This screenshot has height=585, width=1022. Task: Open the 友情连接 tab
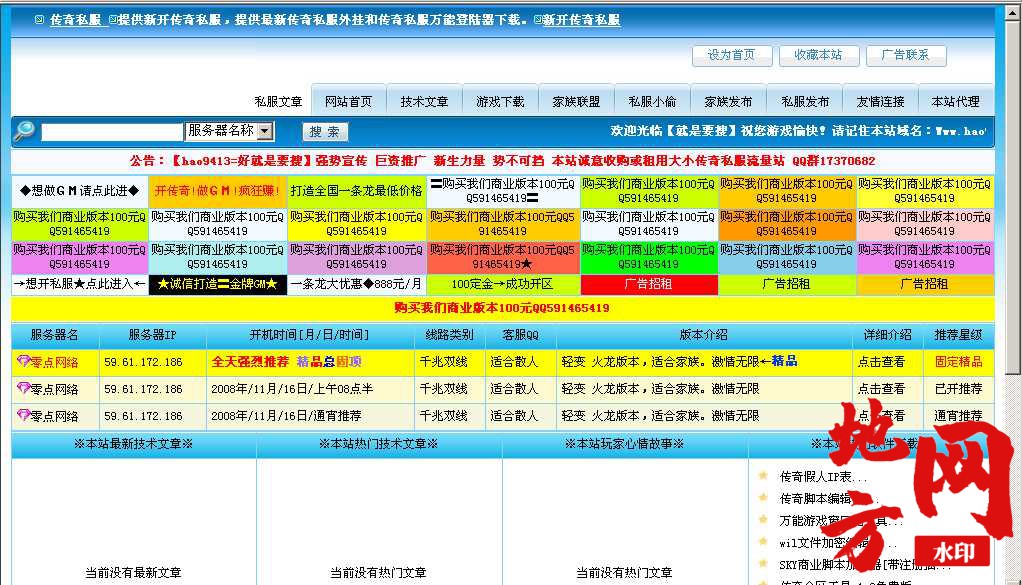tap(881, 101)
